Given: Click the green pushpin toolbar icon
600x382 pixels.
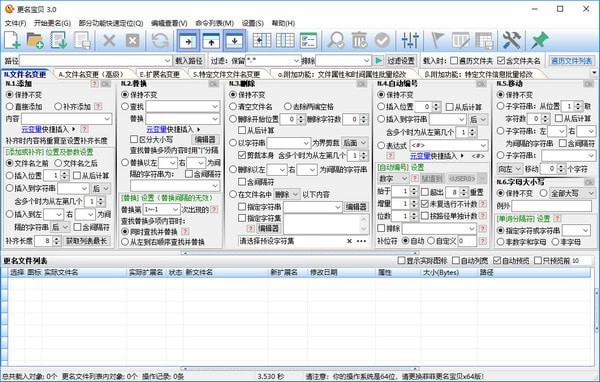Looking at the screenshot, I should pyautogui.click(x=540, y=40).
